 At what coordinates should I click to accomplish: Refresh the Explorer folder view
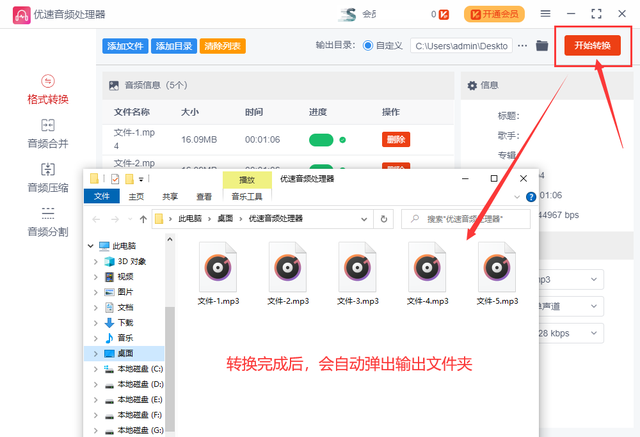384,219
